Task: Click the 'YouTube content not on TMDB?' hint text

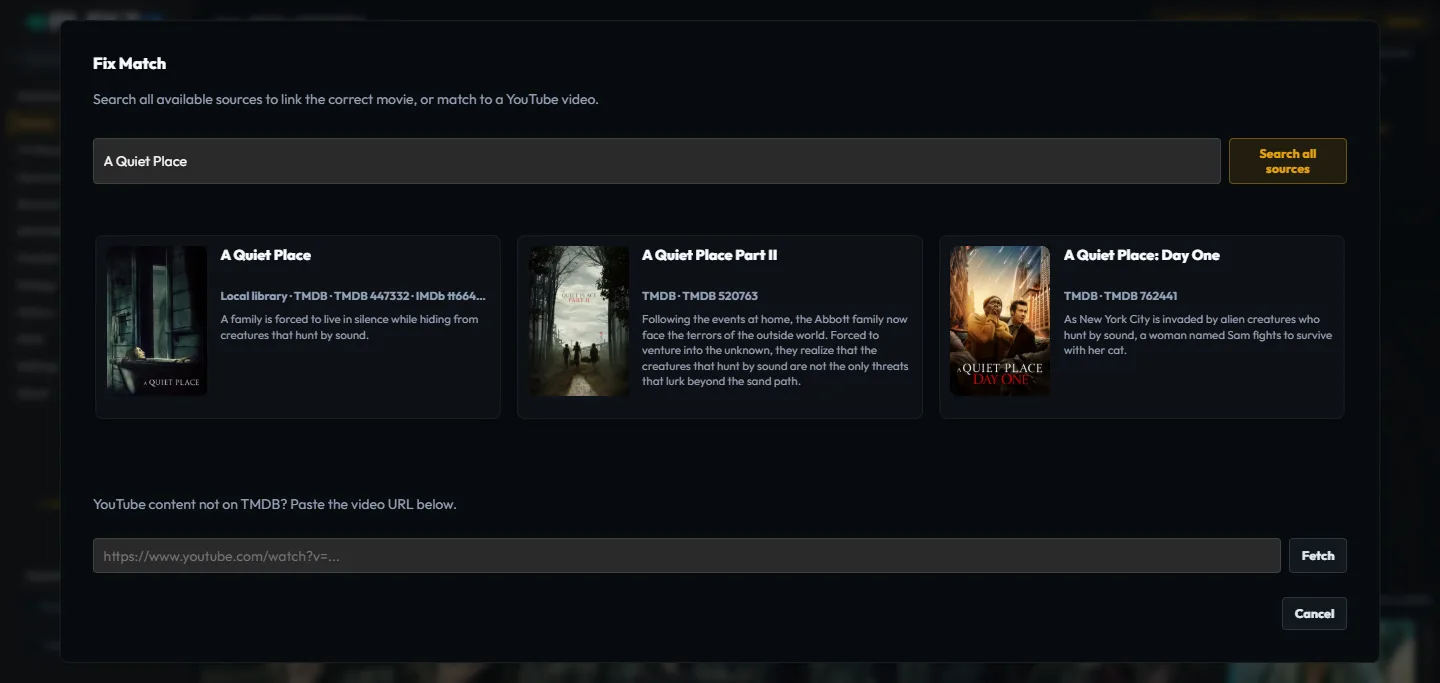Action: tap(275, 504)
